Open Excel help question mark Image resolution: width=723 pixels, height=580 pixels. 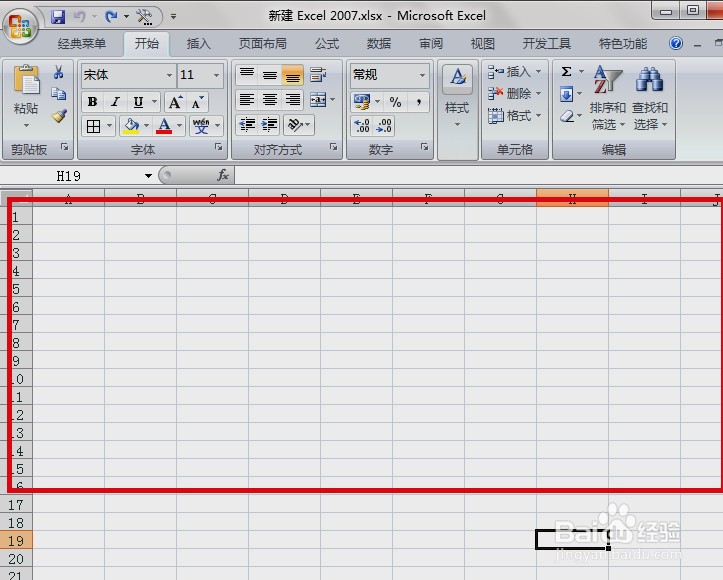(x=676, y=43)
